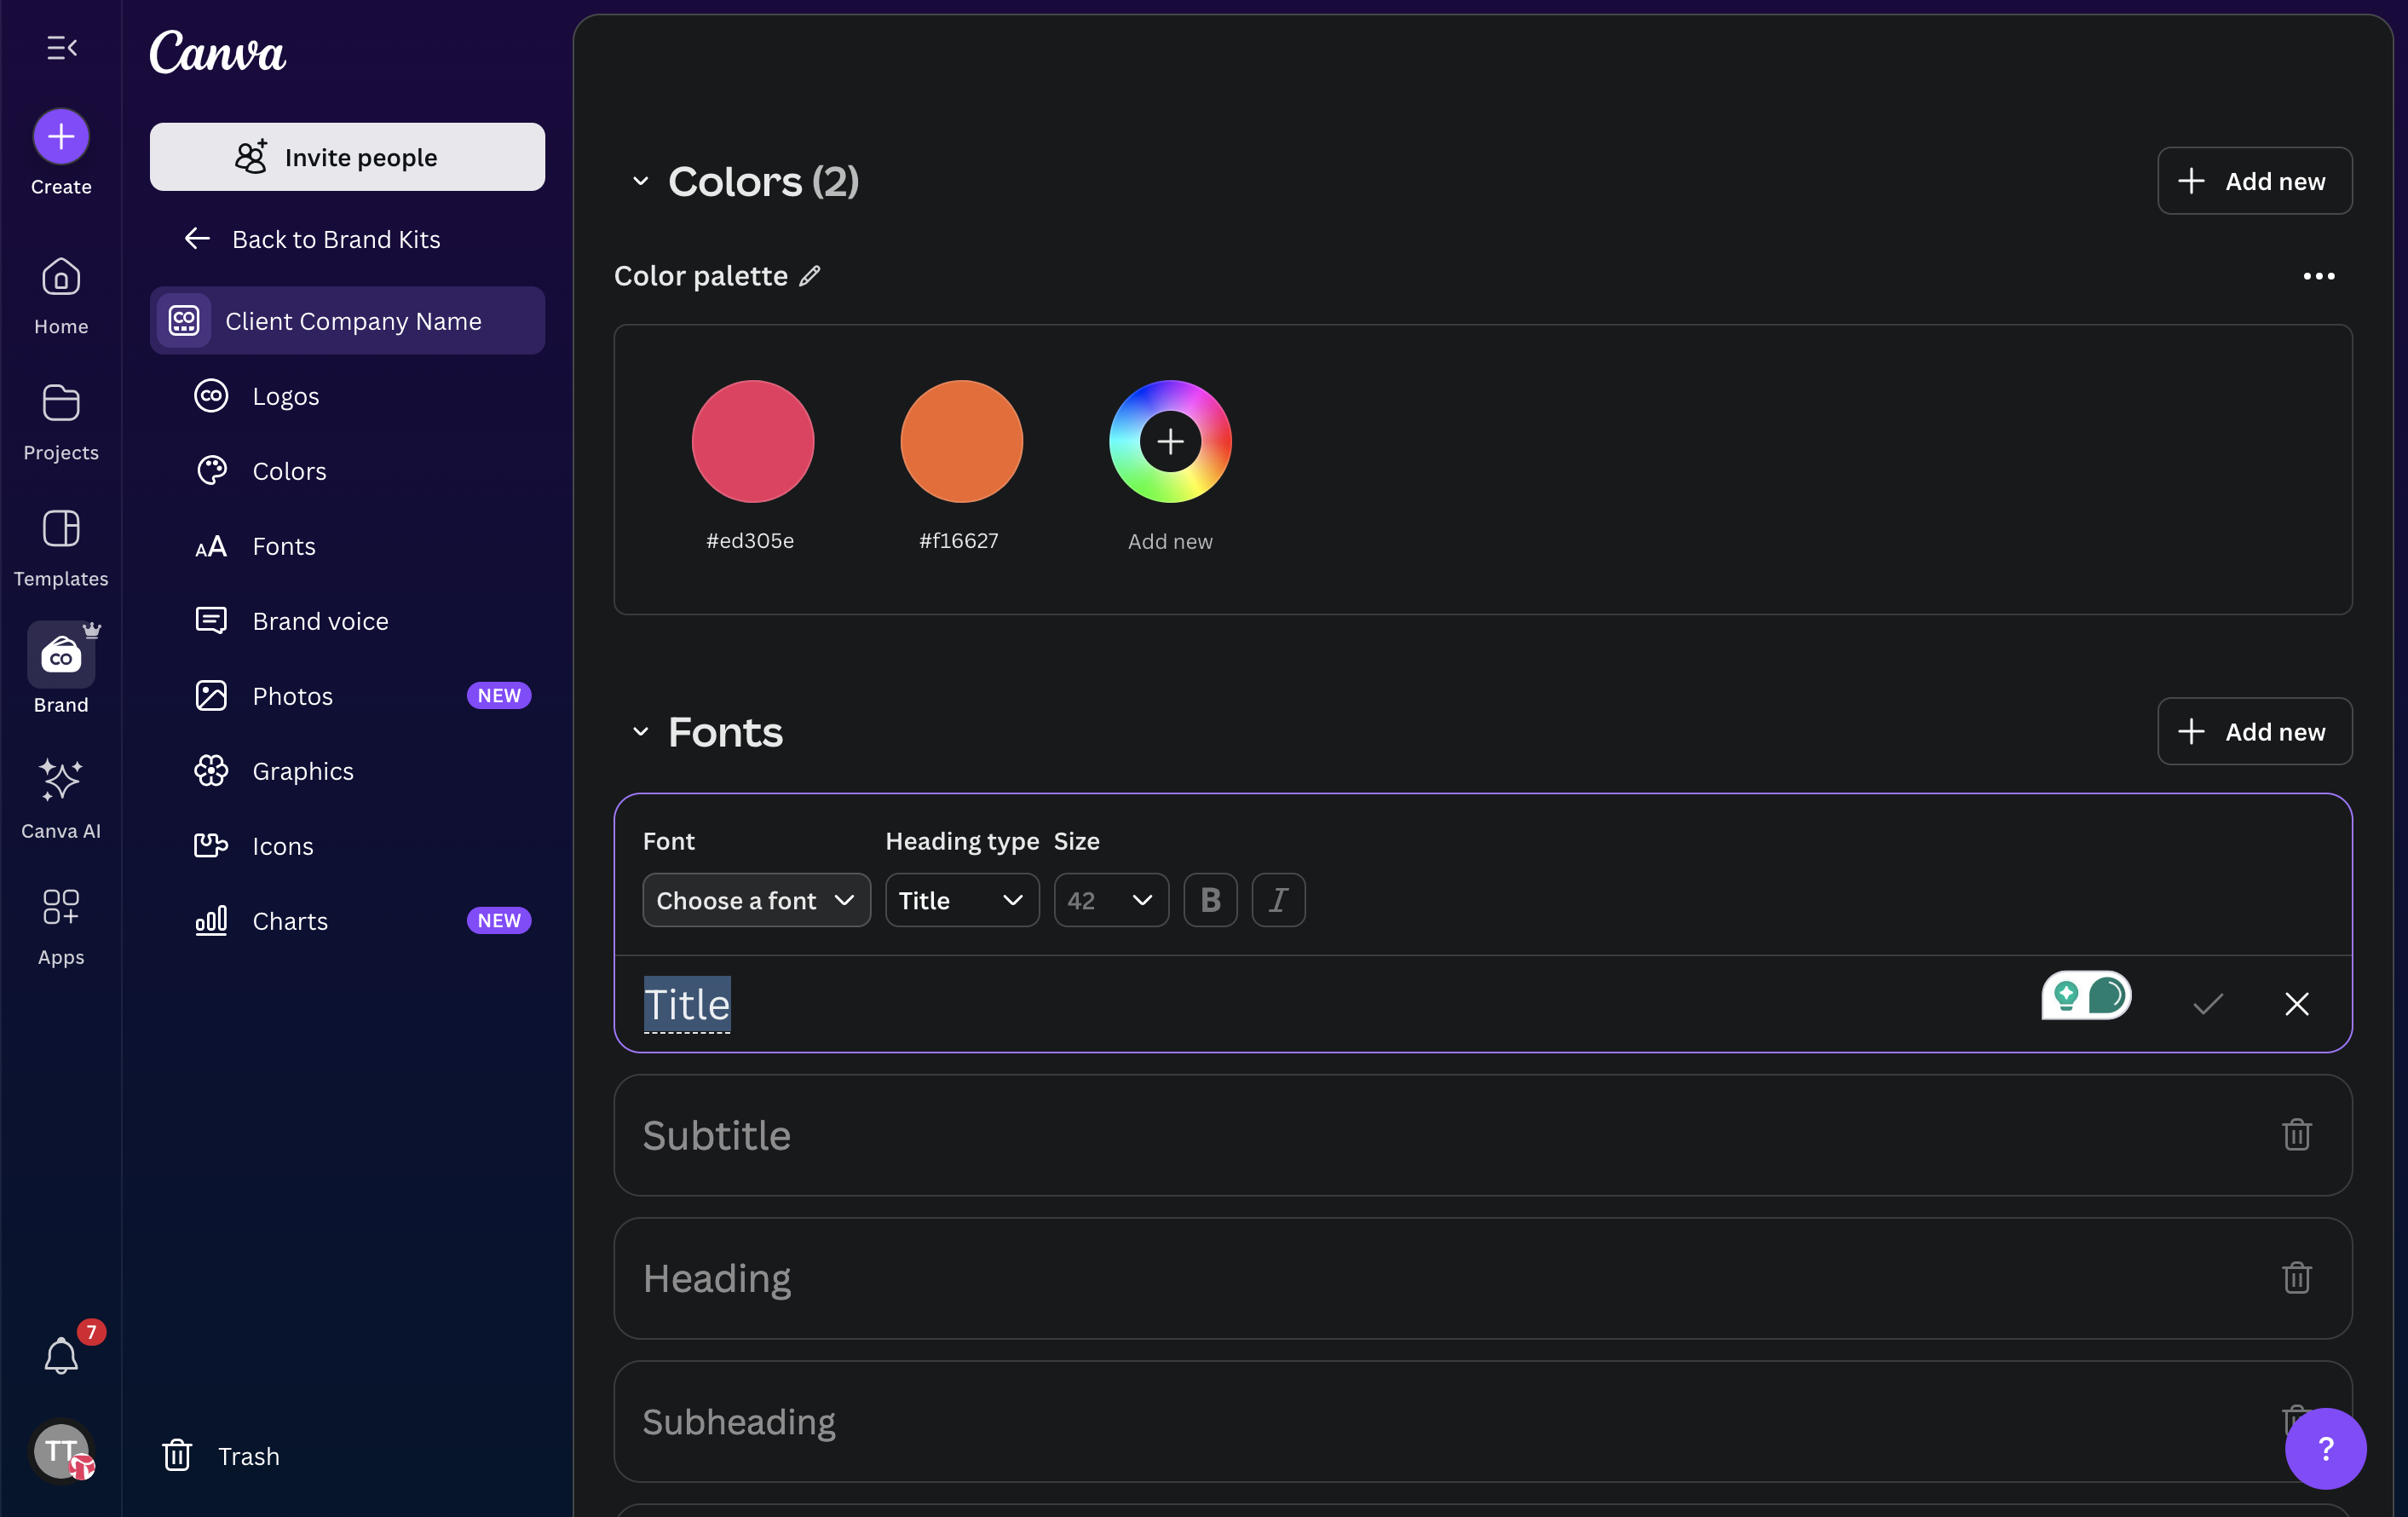Edit Color palette name pencil icon
The image size is (2408, 1517).
point(810,275)
